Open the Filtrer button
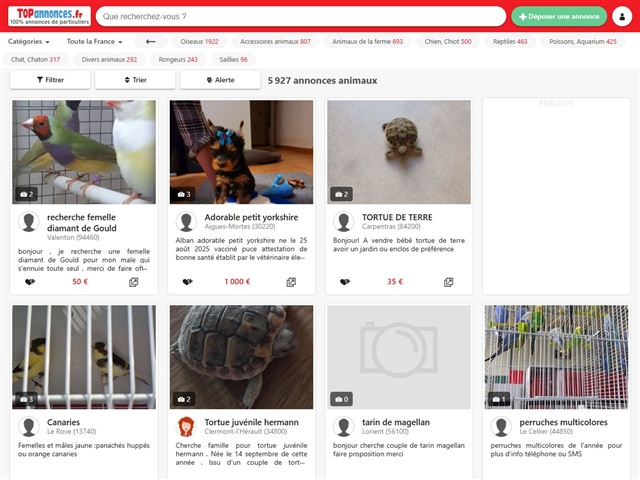The height and width of the screenshot is (480, 640). pyautogui.click(x=50, y=80)
